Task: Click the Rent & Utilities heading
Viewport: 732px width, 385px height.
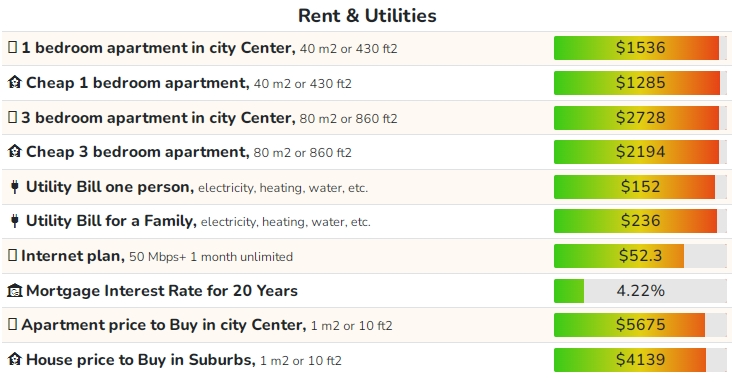Action: point(367,15)
